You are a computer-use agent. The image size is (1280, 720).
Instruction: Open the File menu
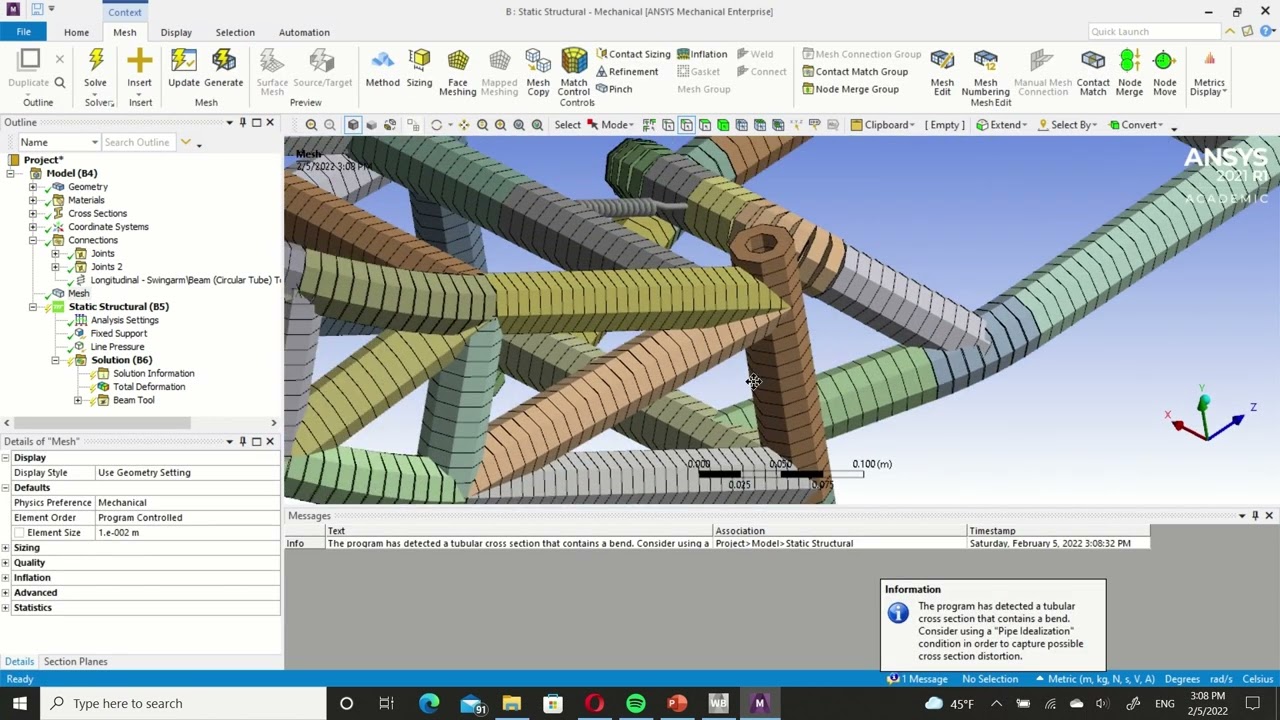coord(23,32)
